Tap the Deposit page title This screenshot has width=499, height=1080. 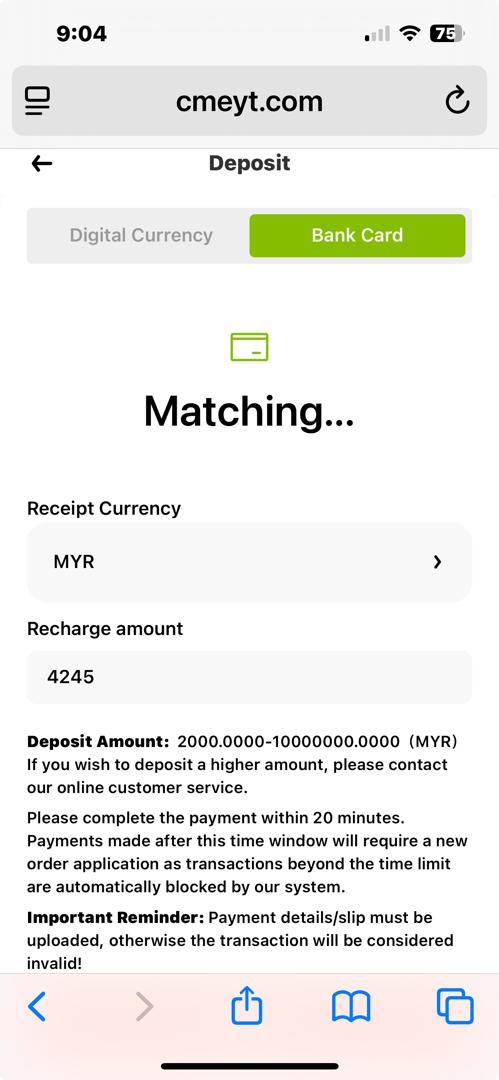point(250,163)
